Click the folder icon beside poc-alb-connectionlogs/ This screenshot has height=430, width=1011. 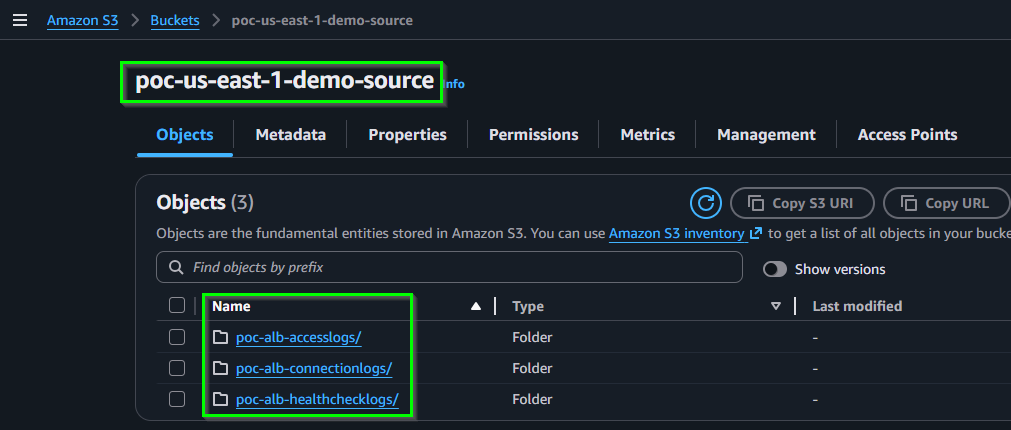point(221,368)
